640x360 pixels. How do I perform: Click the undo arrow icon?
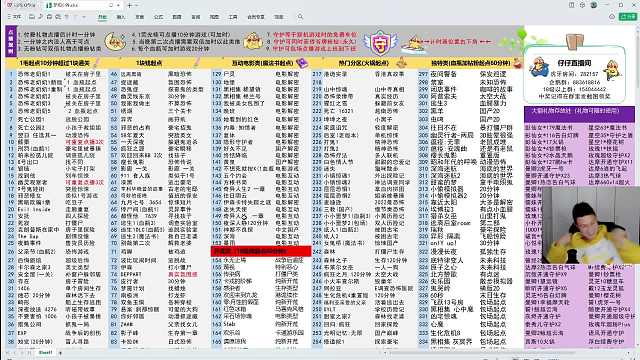[67, 17]
